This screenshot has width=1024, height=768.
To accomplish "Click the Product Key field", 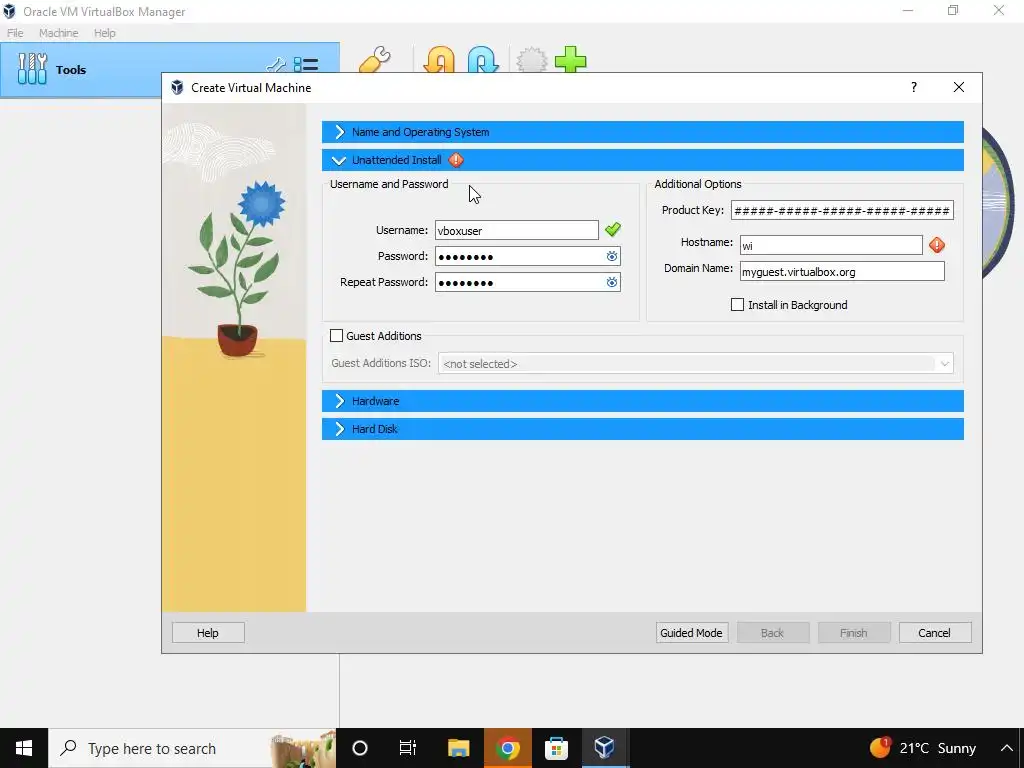I will (x=842, y=210).
